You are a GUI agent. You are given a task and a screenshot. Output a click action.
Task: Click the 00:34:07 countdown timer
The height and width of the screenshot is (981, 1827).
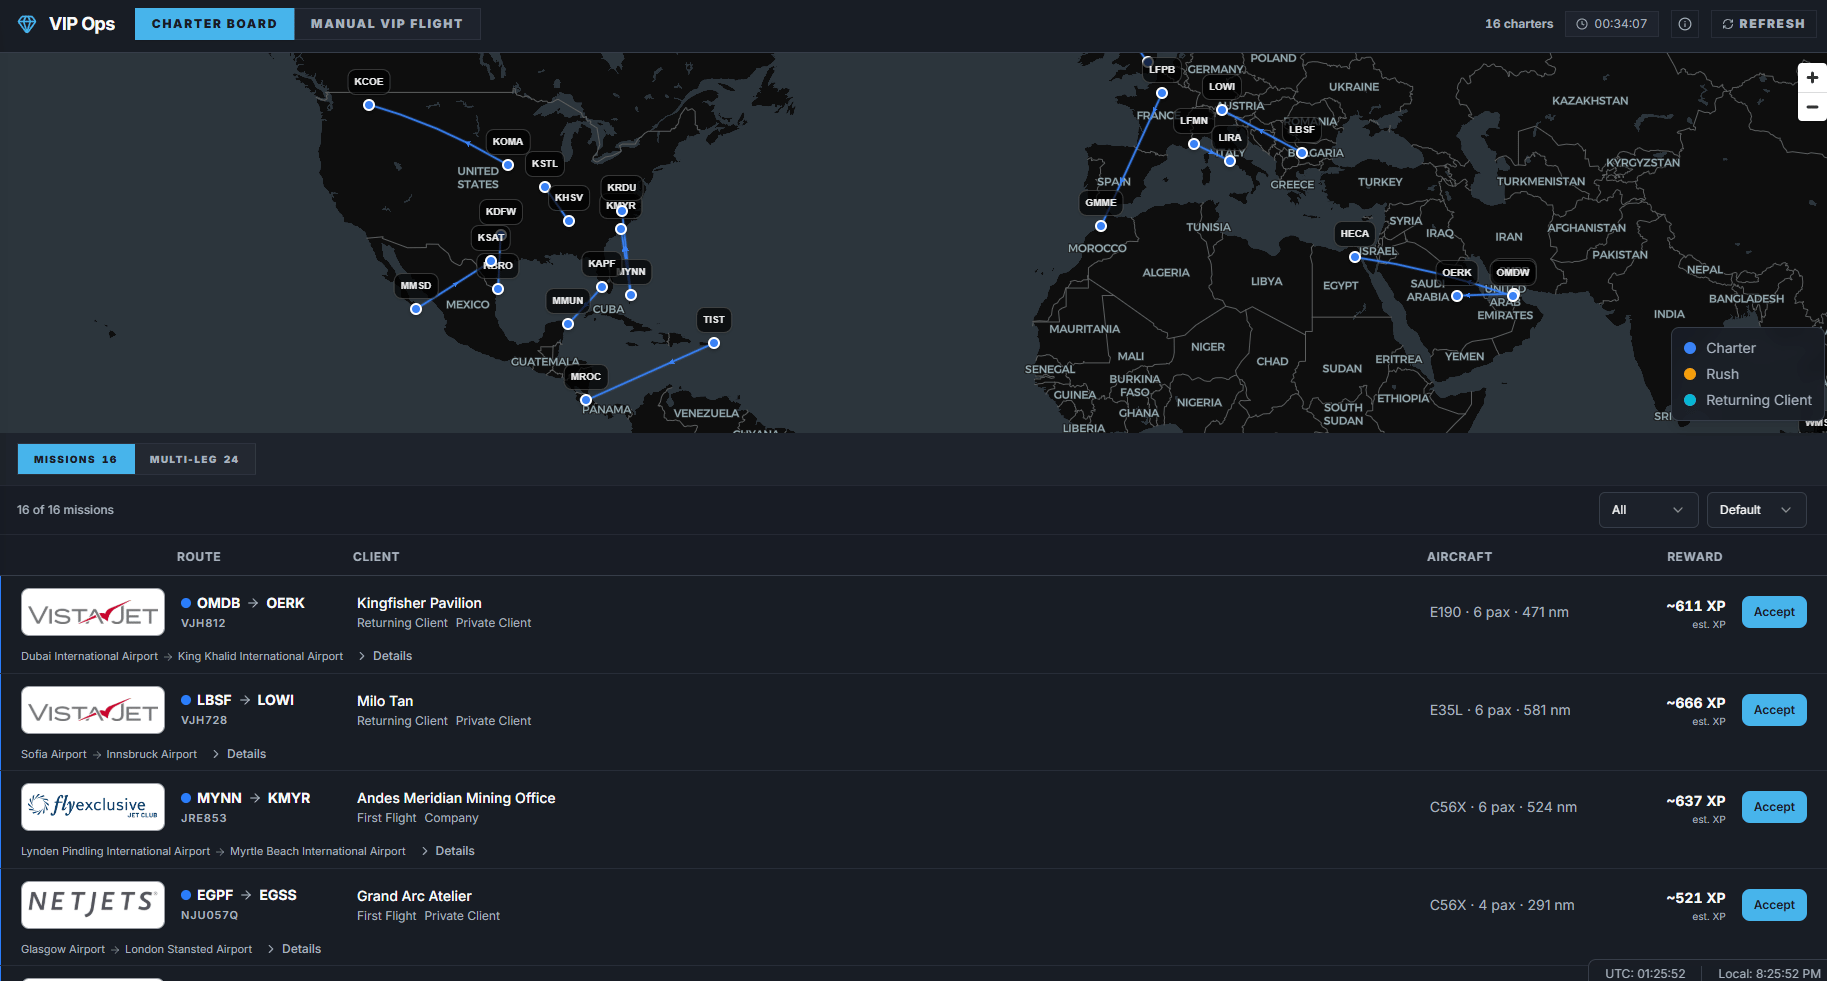point(1612,24)
